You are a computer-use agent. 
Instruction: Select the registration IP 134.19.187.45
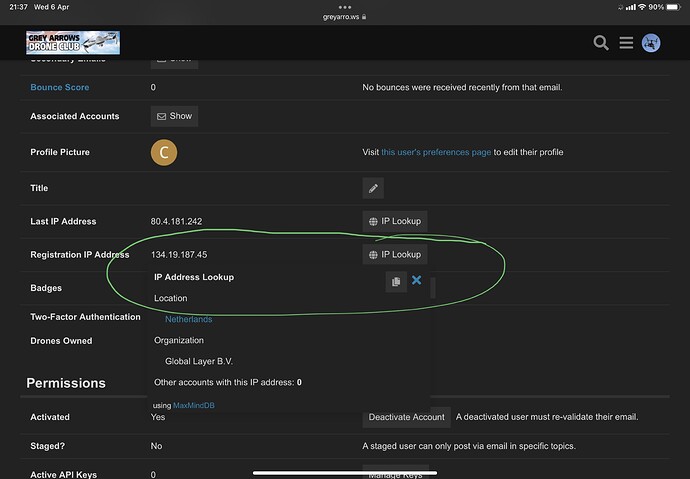(x=179, y=255)
